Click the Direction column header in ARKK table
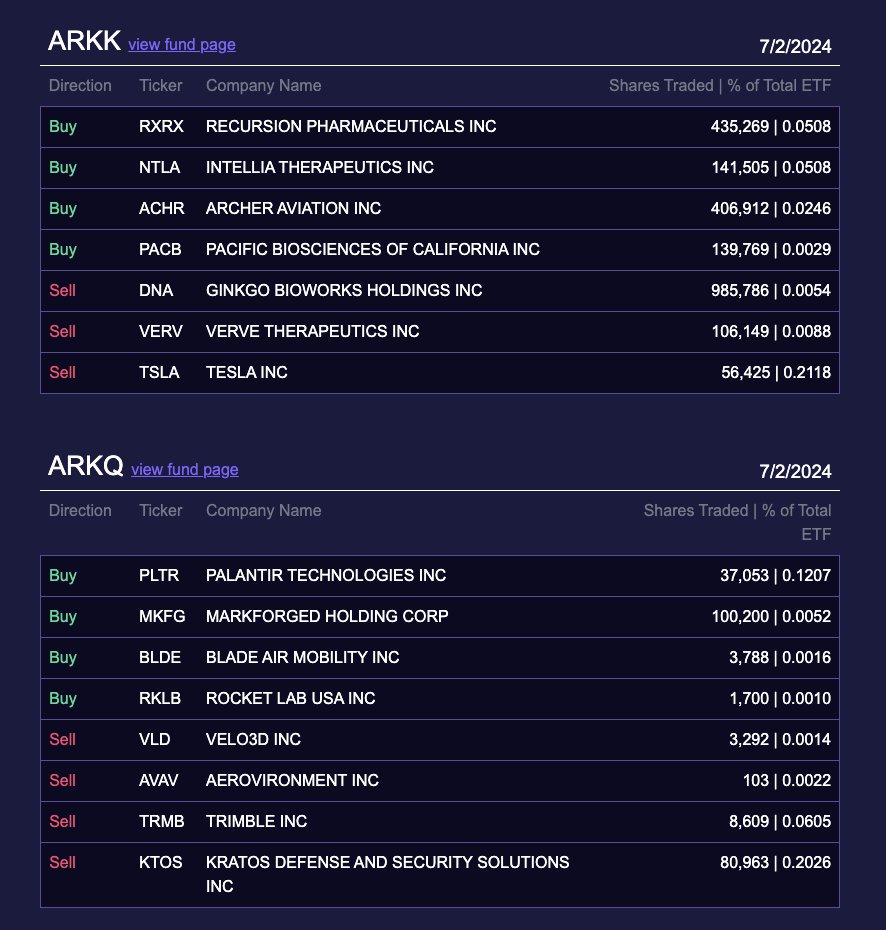The height and width of the screenshot is (930, 886). (80, 85)
